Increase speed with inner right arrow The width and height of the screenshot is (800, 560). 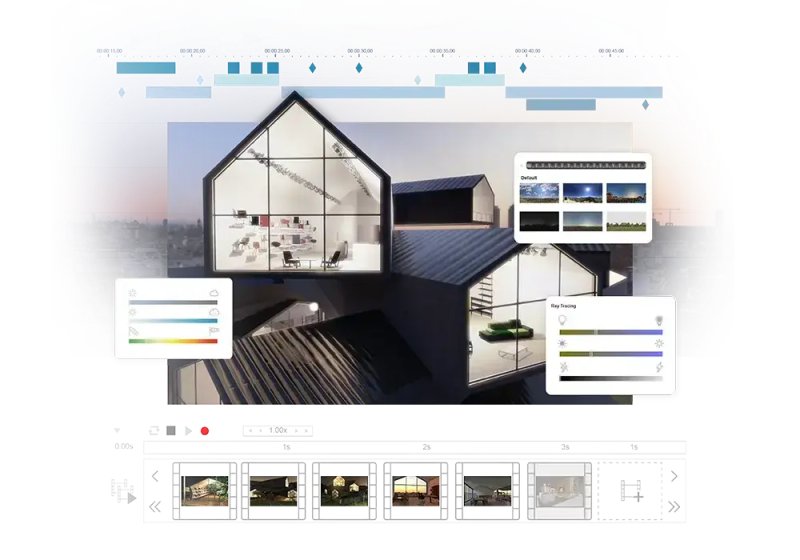click(x=296, y=430)
